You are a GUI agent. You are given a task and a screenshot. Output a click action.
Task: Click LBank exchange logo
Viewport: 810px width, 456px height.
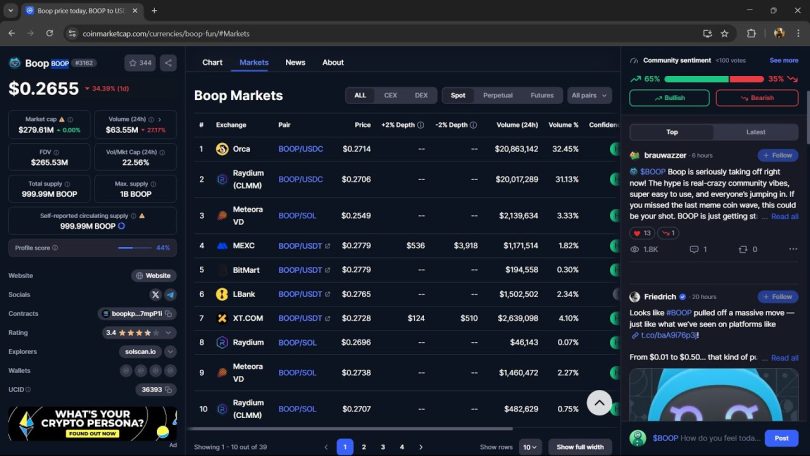(222, 294)
